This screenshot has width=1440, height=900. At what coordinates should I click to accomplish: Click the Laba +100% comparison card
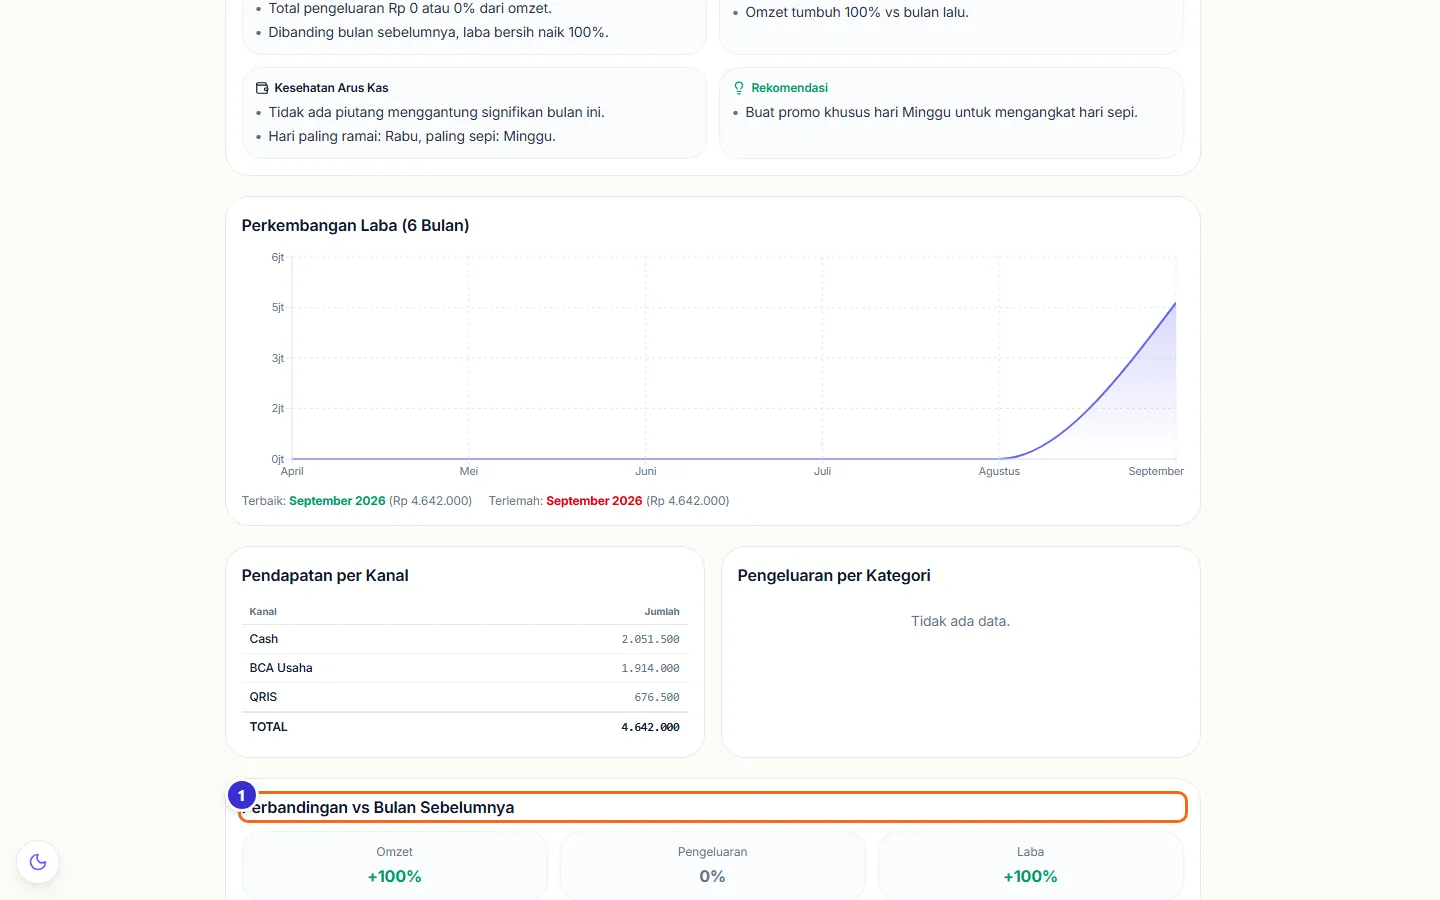[x=1031, y=866]
